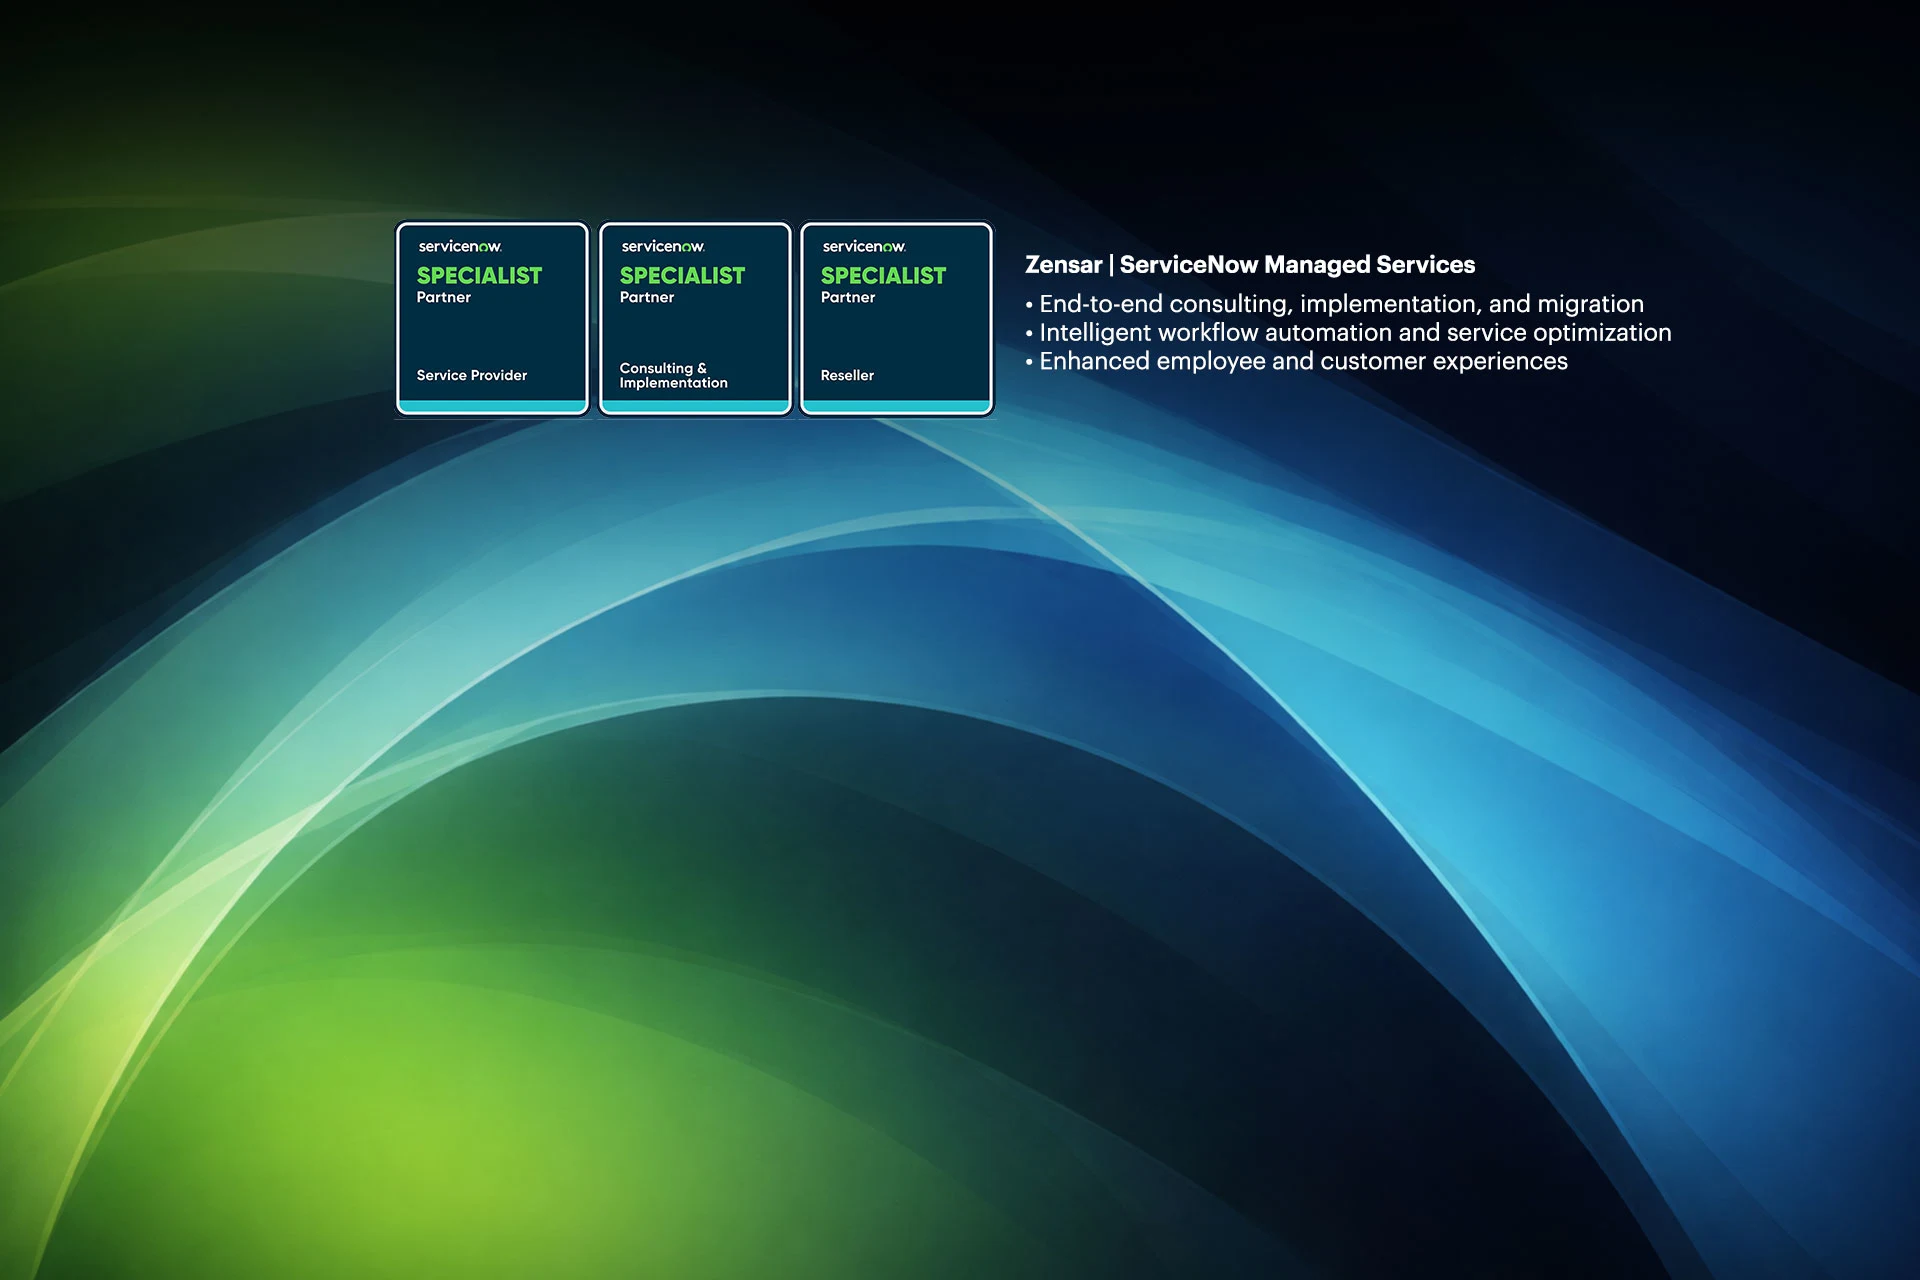
Task: Click the Specialist Partner Service Provider badge
Action: (x=492, y=319)
